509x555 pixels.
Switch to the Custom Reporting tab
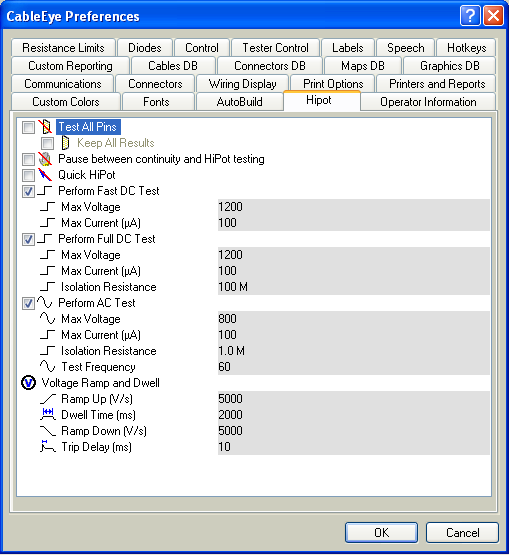click(x=70, y=66)
